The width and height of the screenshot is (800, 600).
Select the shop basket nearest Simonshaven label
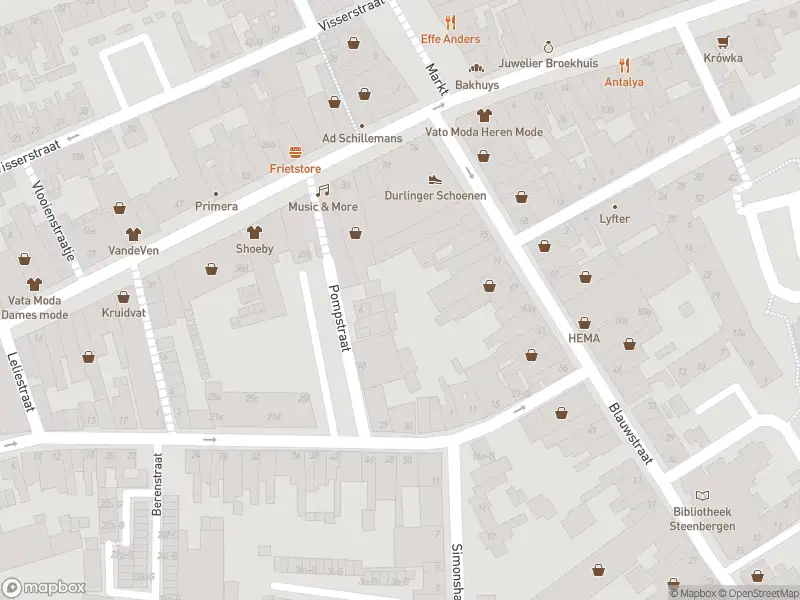(x=598, y=569)
